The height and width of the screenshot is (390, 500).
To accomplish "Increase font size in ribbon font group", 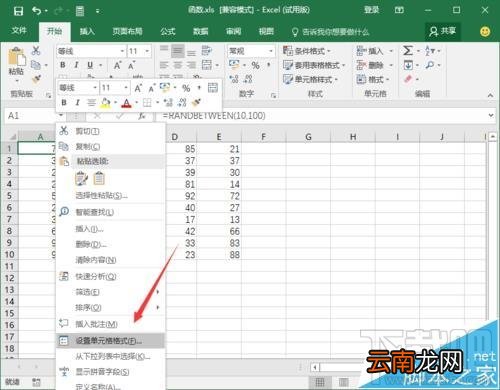I will 117,65.
